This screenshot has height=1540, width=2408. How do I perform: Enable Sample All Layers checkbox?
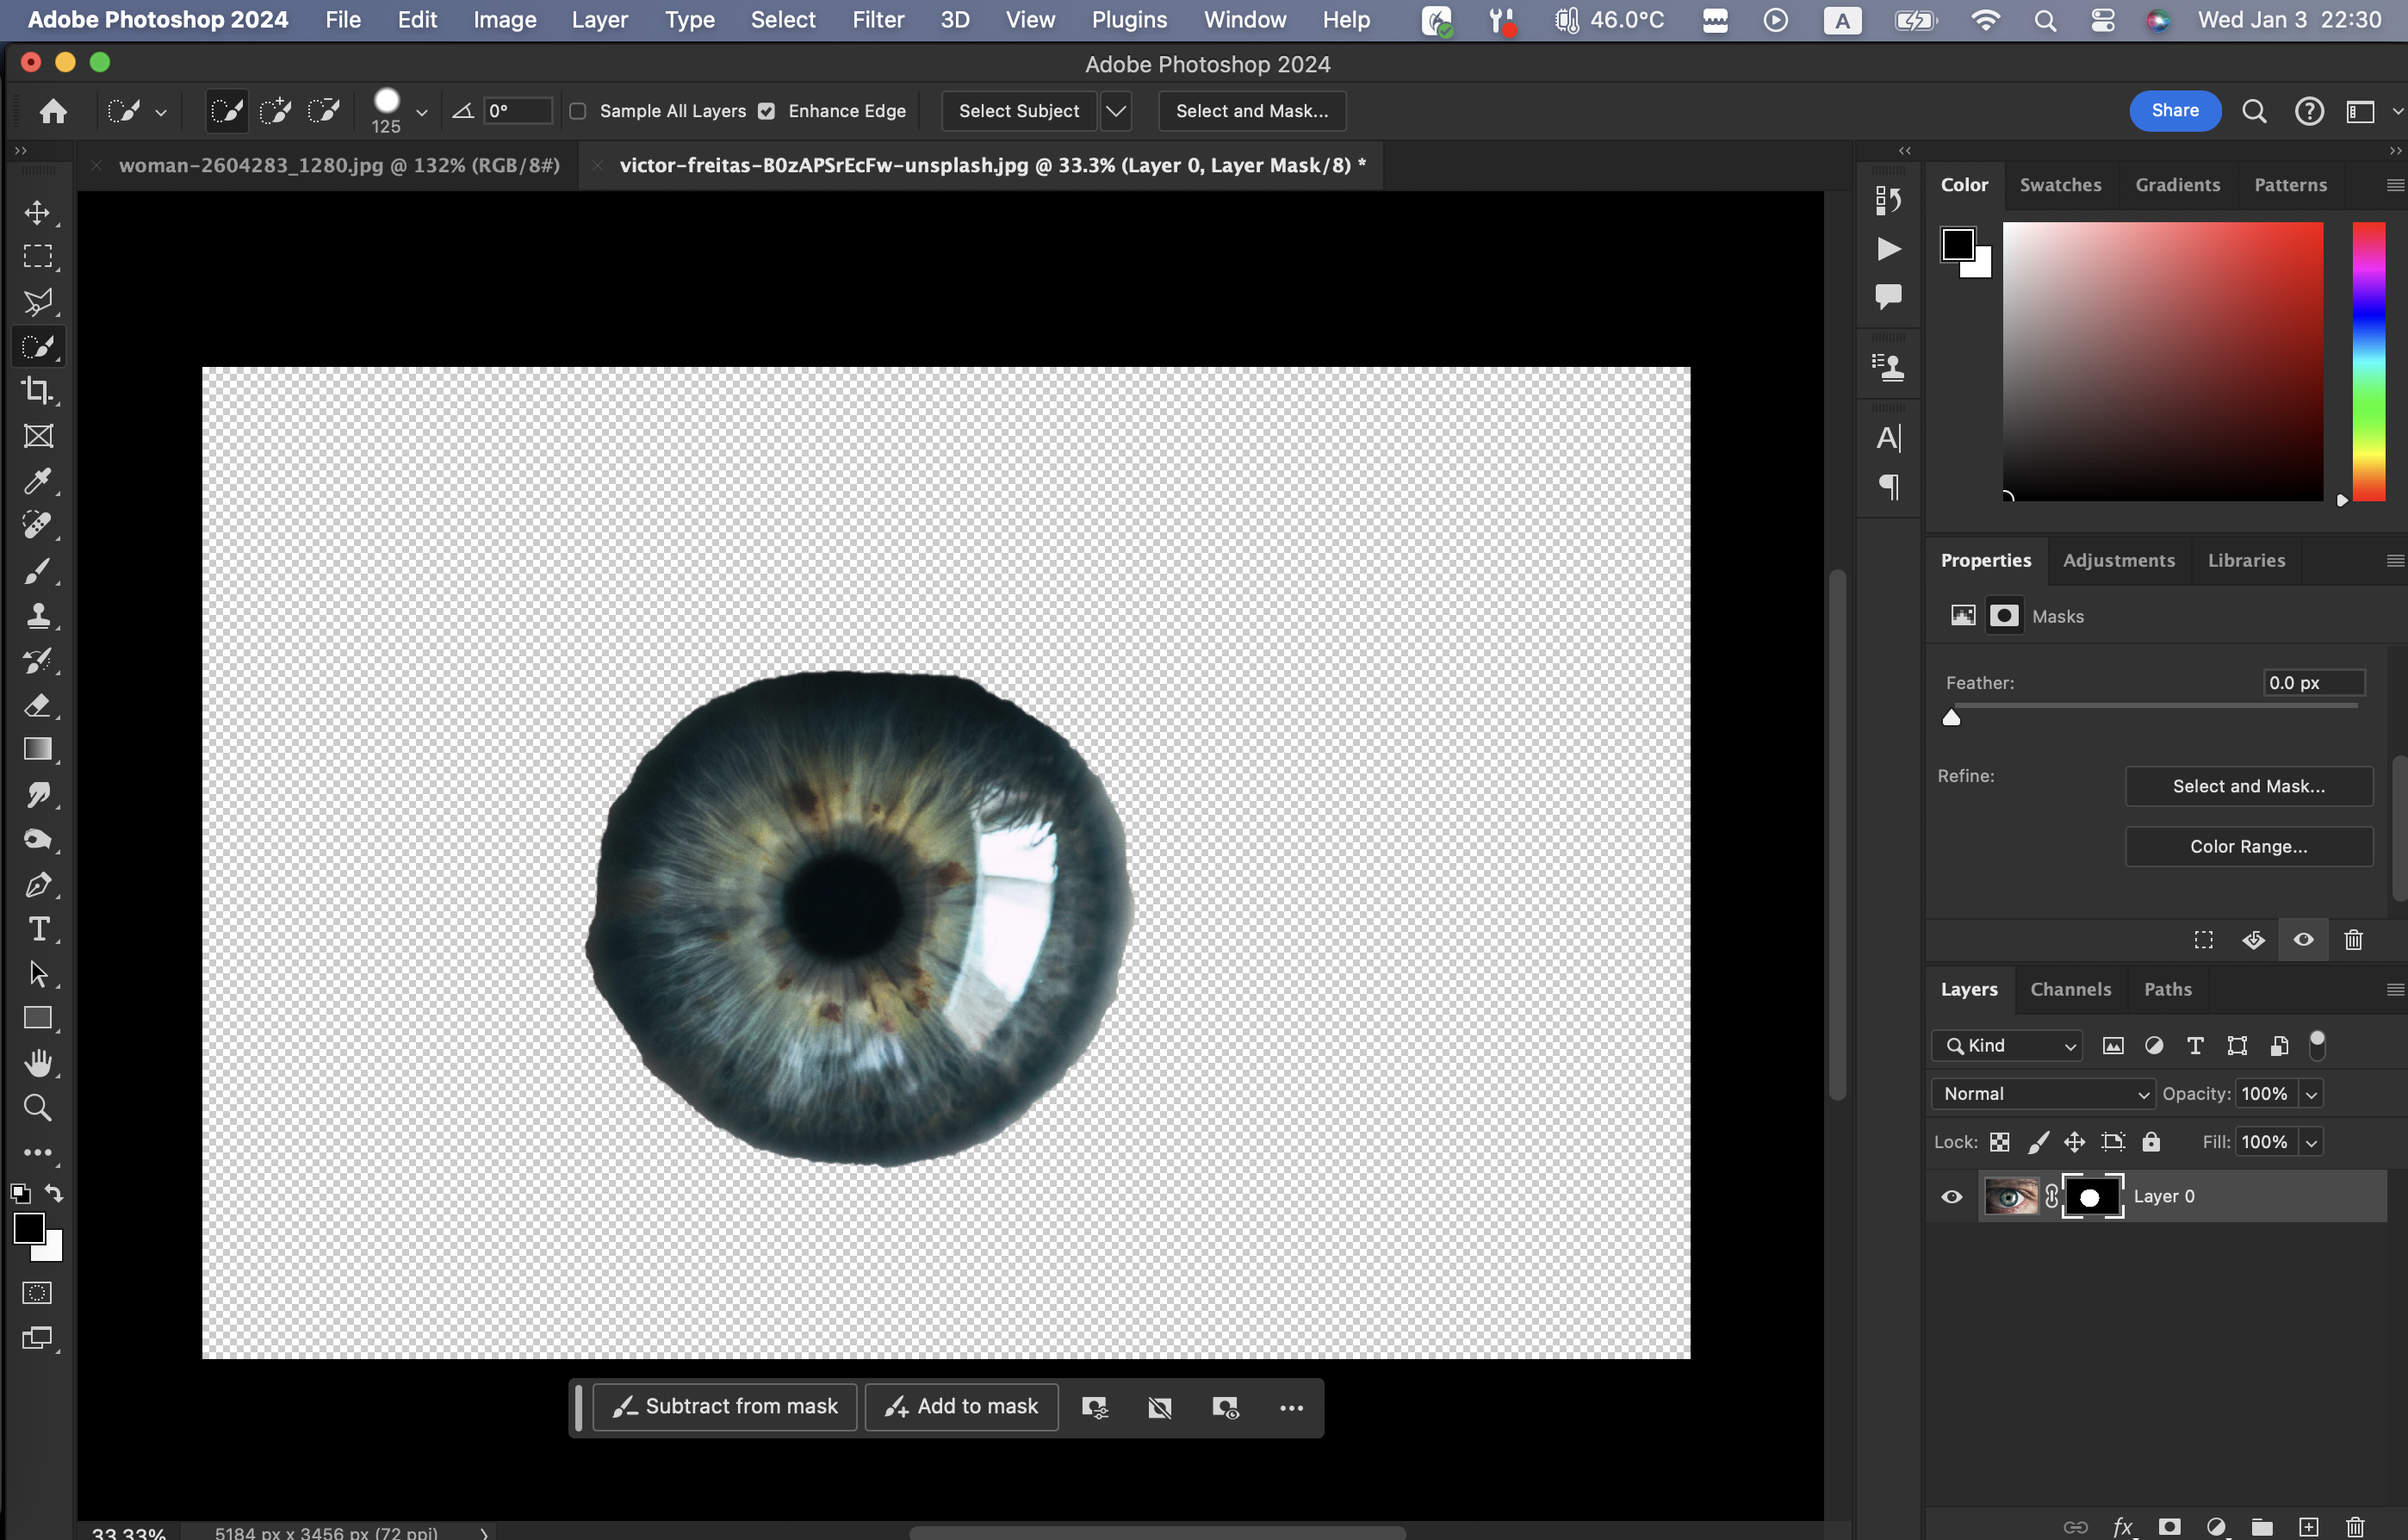pos(578,111)
